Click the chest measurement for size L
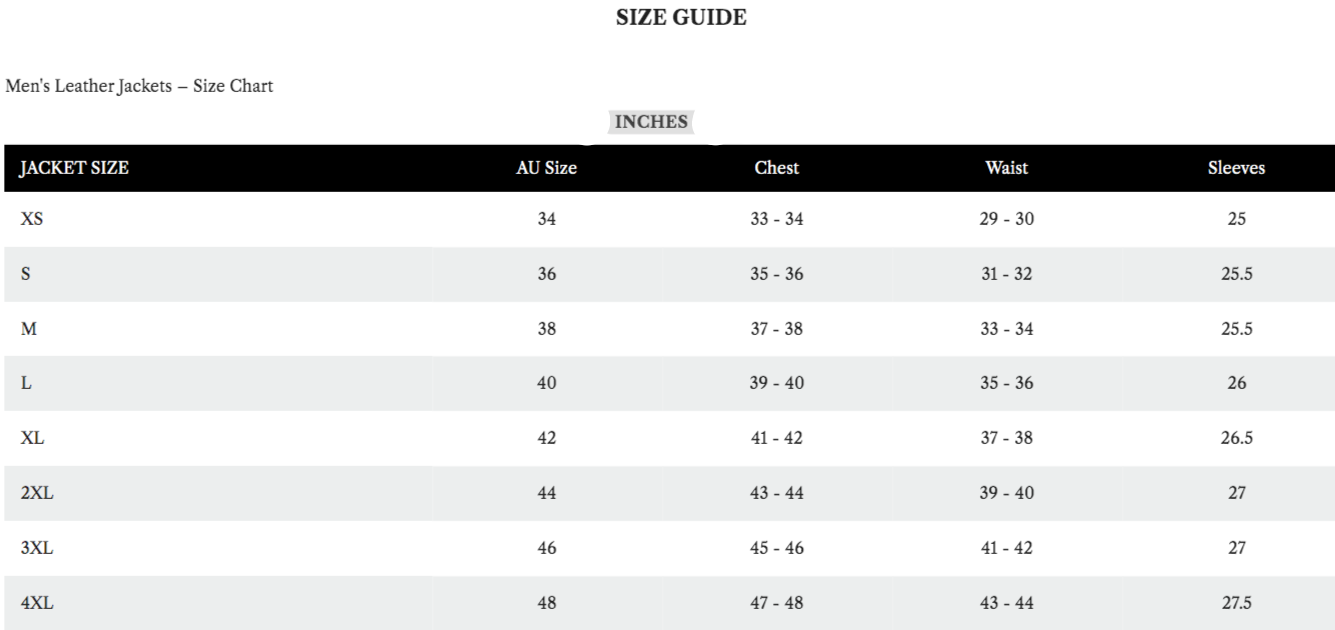Screen dimensions: 1335x630 point(777,383)
